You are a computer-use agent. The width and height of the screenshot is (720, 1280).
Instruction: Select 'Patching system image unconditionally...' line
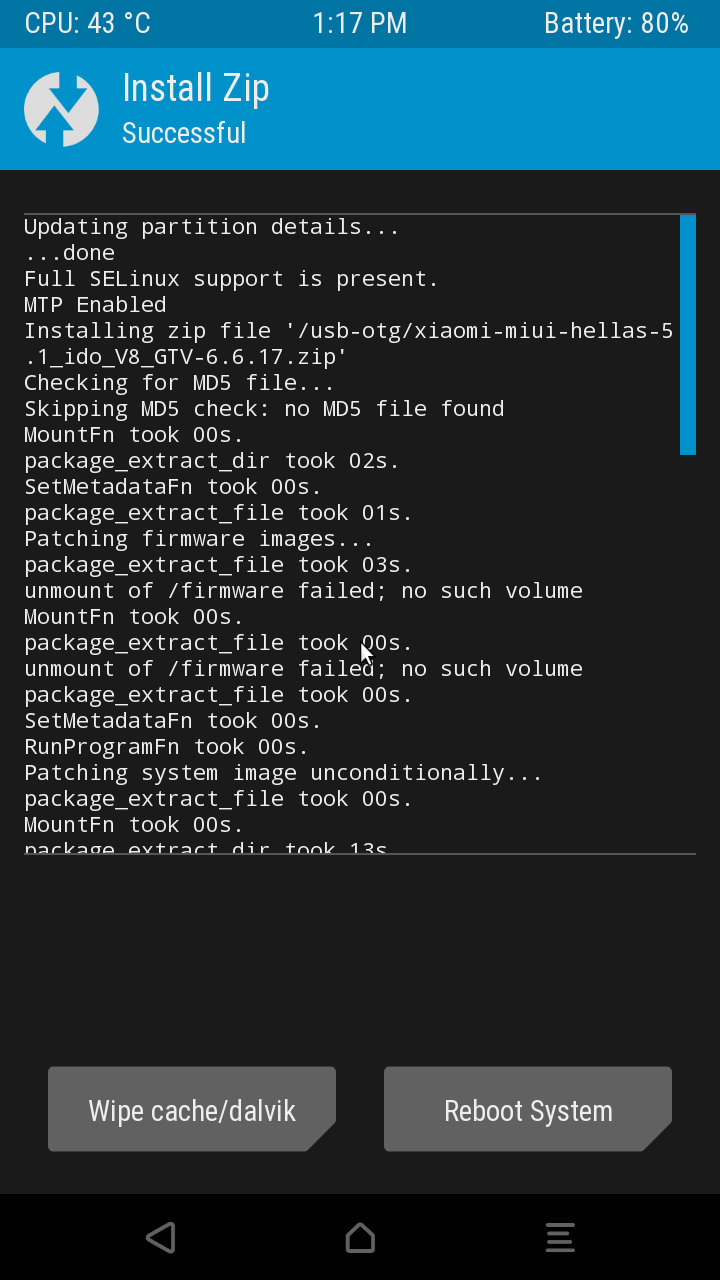283,773
